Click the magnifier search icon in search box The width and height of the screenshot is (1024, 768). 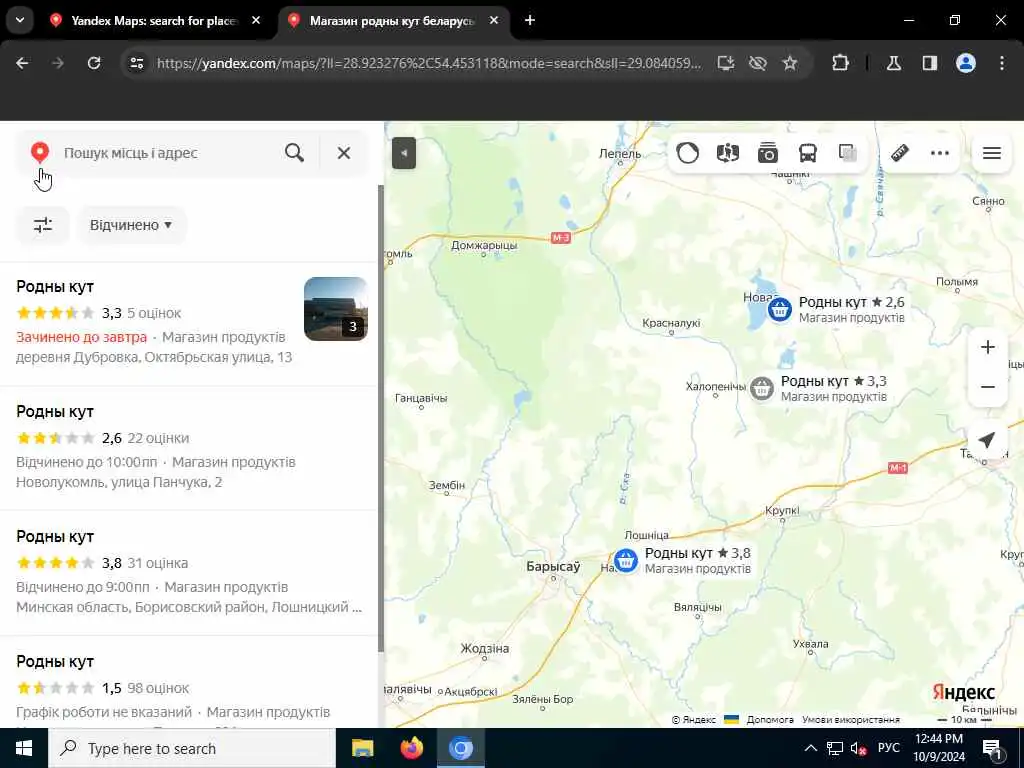(x=295, y=153)
